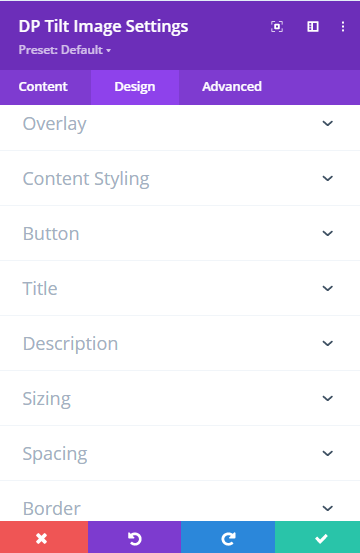Expand the Content Styling section
Image resolution: width=360 pixels, height=553 pixels.
pos(180,178)
